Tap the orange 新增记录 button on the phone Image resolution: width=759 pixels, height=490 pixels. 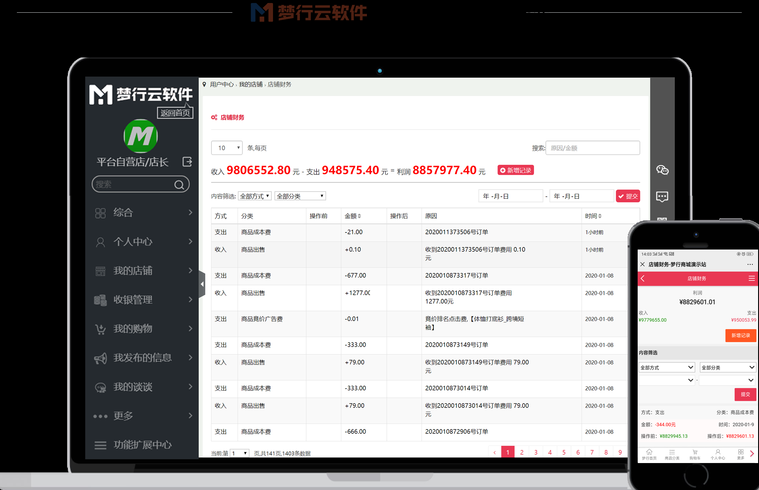point(740,335)
